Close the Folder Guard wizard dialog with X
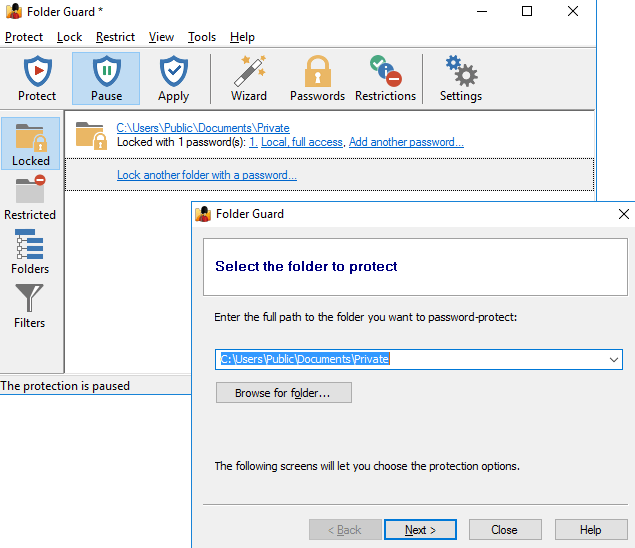Viewport: 635px width, 548px height. [x=624, y=214]
